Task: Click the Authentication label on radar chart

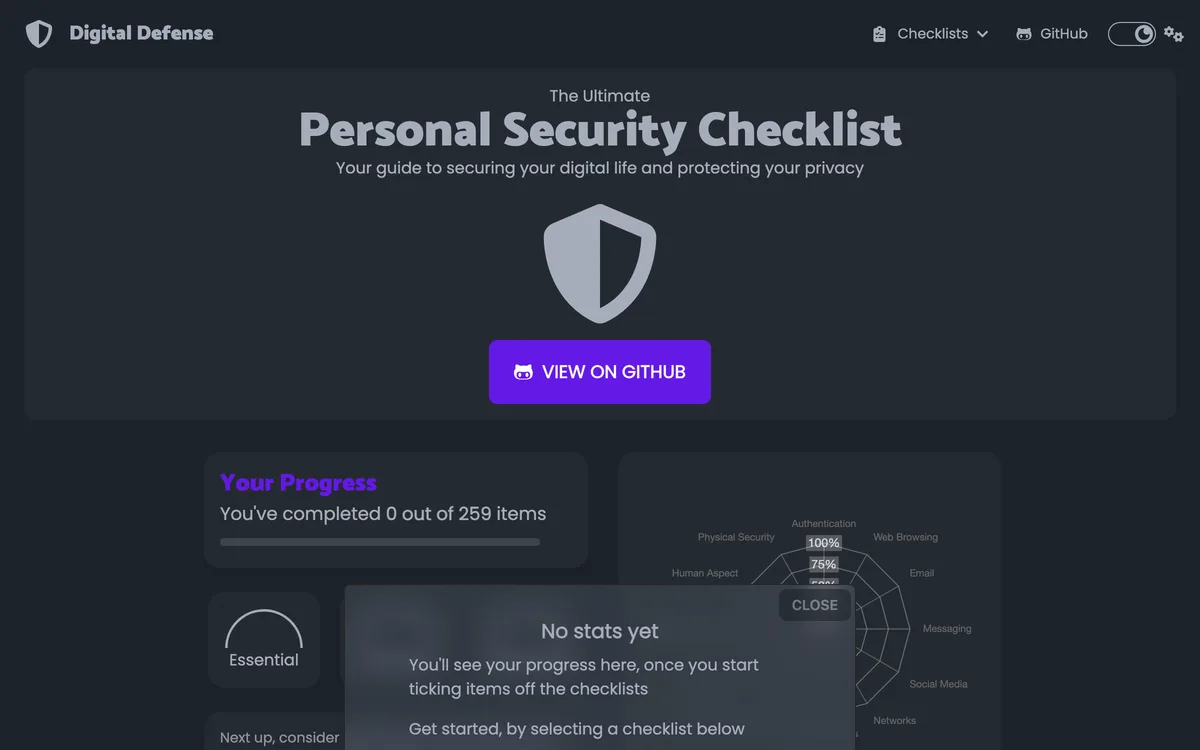Action: pos(824,523)
